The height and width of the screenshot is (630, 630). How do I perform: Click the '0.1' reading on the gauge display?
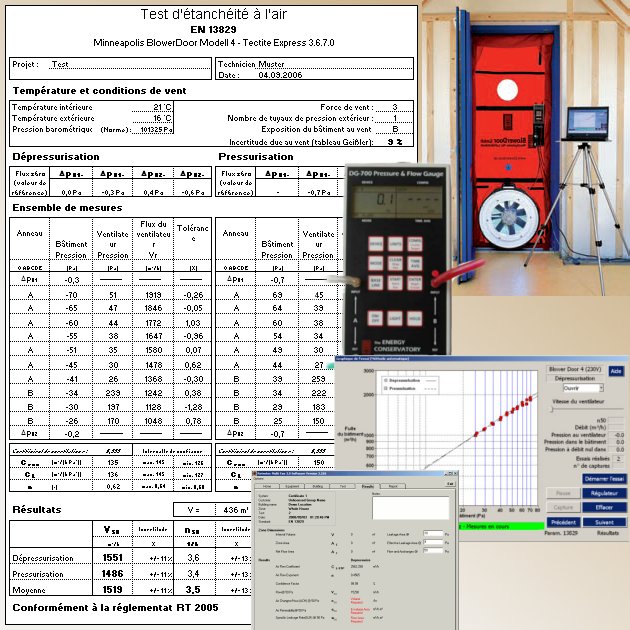385,199
